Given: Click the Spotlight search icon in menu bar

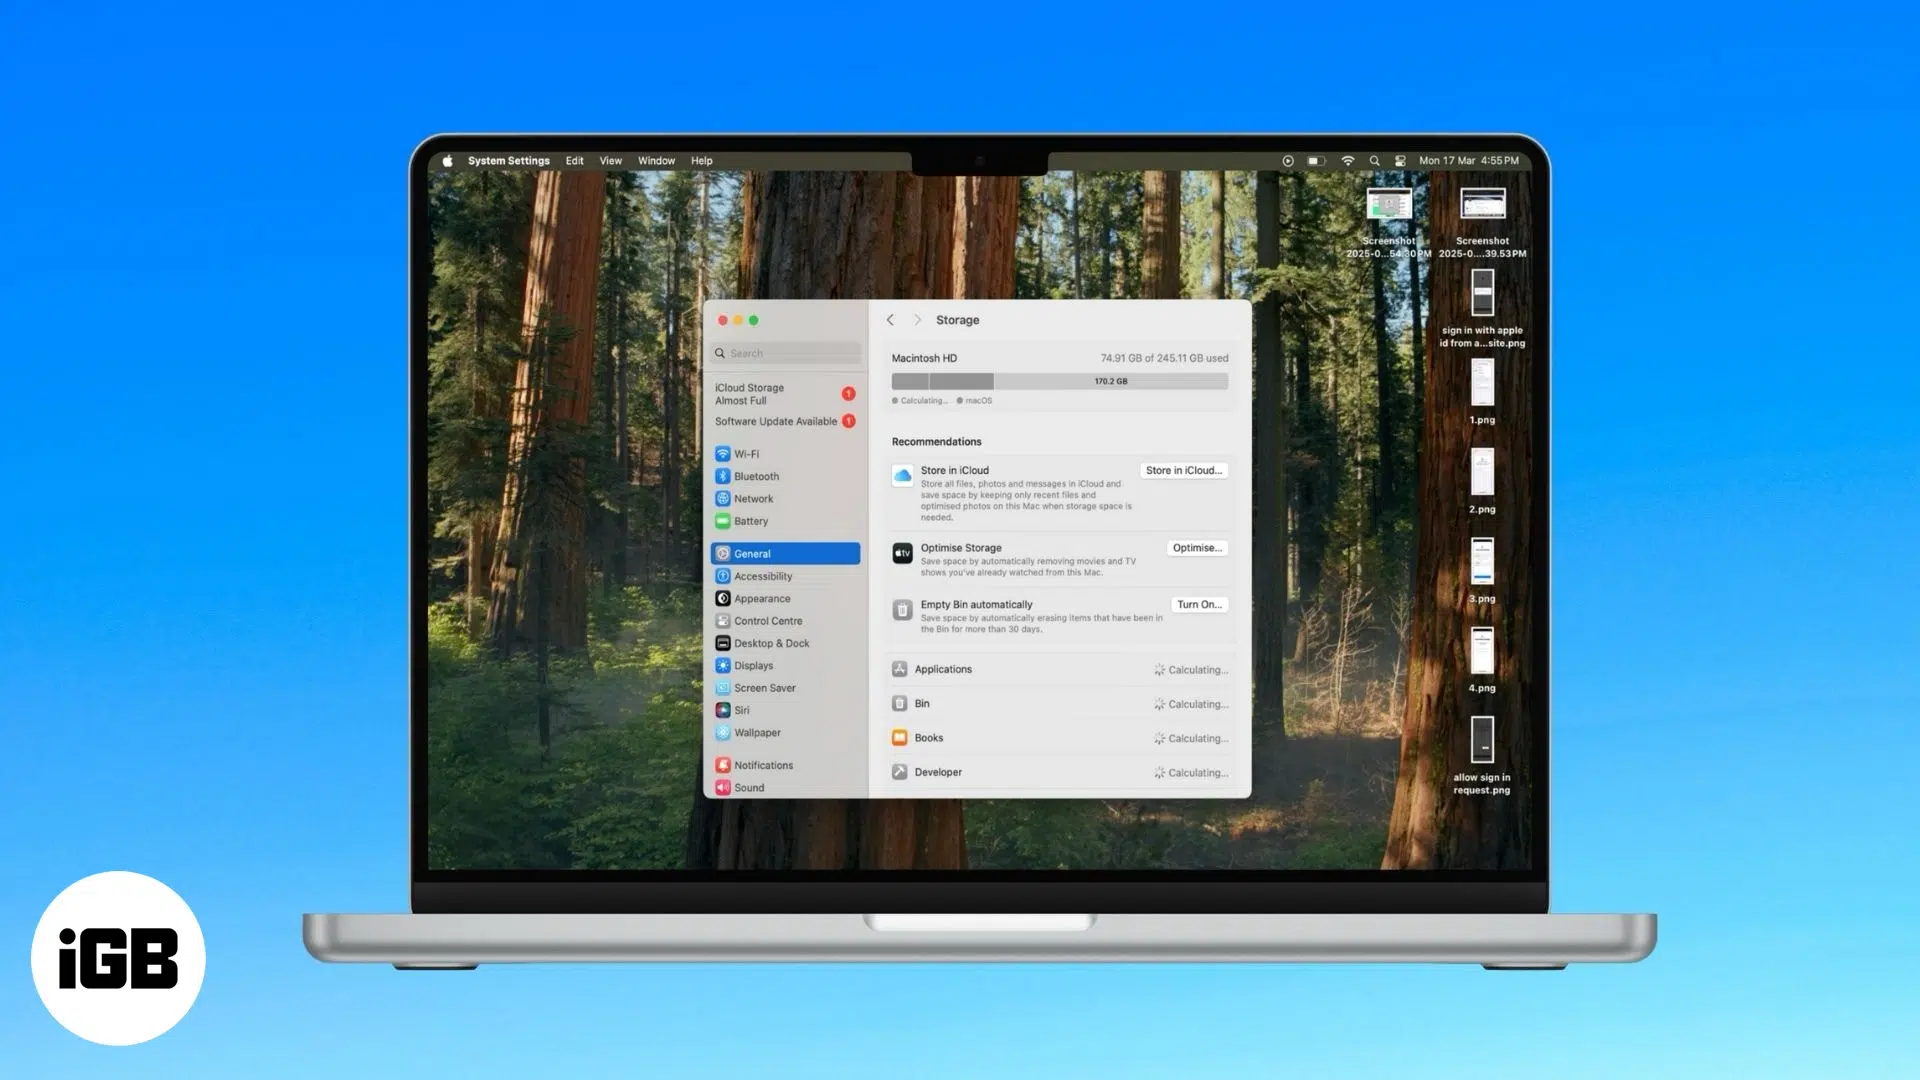Looking at the screenshot, I should coord(1374,161).
